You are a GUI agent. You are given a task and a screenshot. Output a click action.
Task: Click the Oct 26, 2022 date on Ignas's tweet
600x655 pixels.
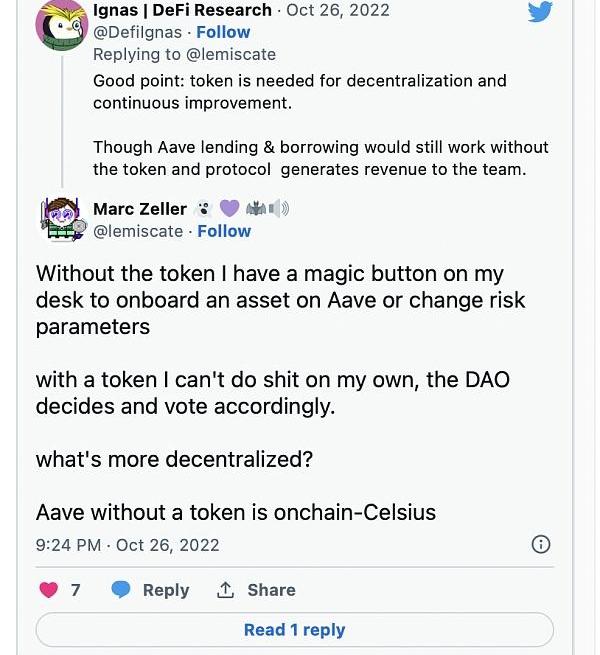[339, 10]
